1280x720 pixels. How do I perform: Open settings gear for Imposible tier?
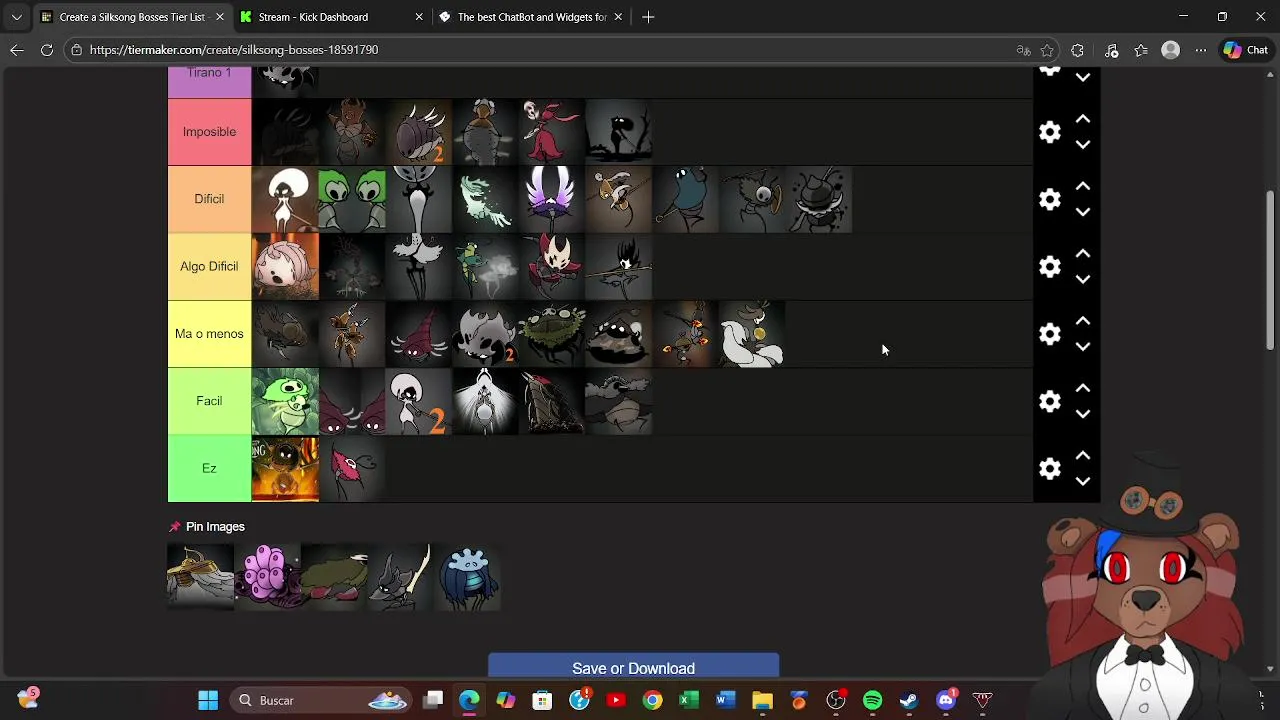(x=1049, y=132)
